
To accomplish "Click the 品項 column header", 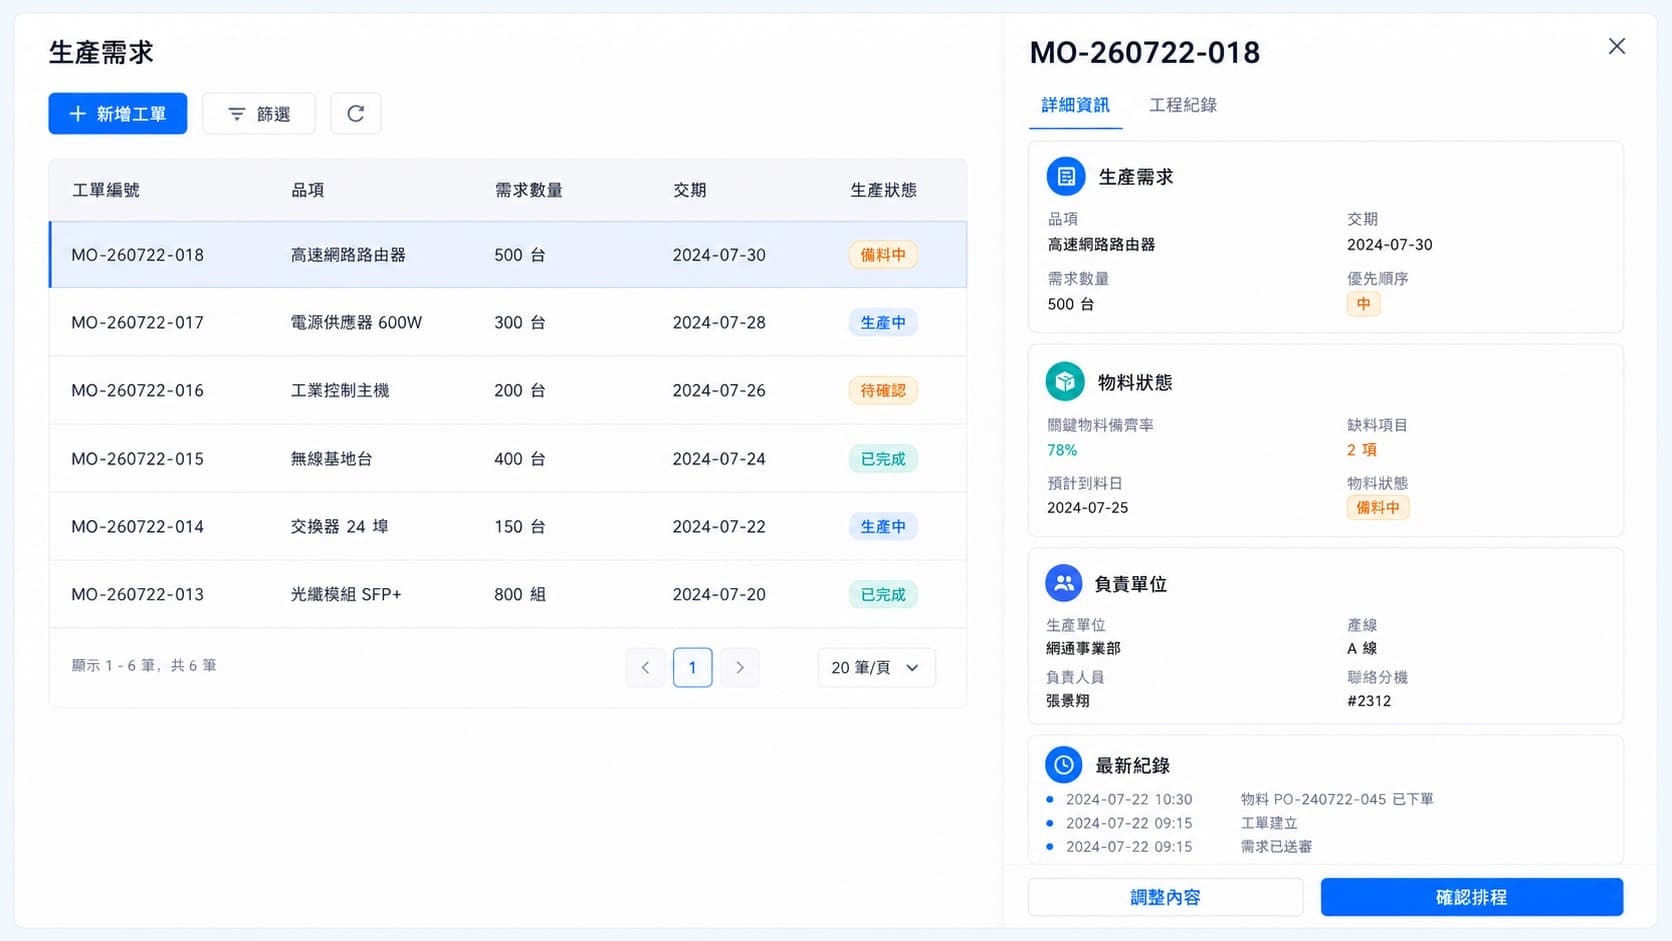I will pos(307,190).
